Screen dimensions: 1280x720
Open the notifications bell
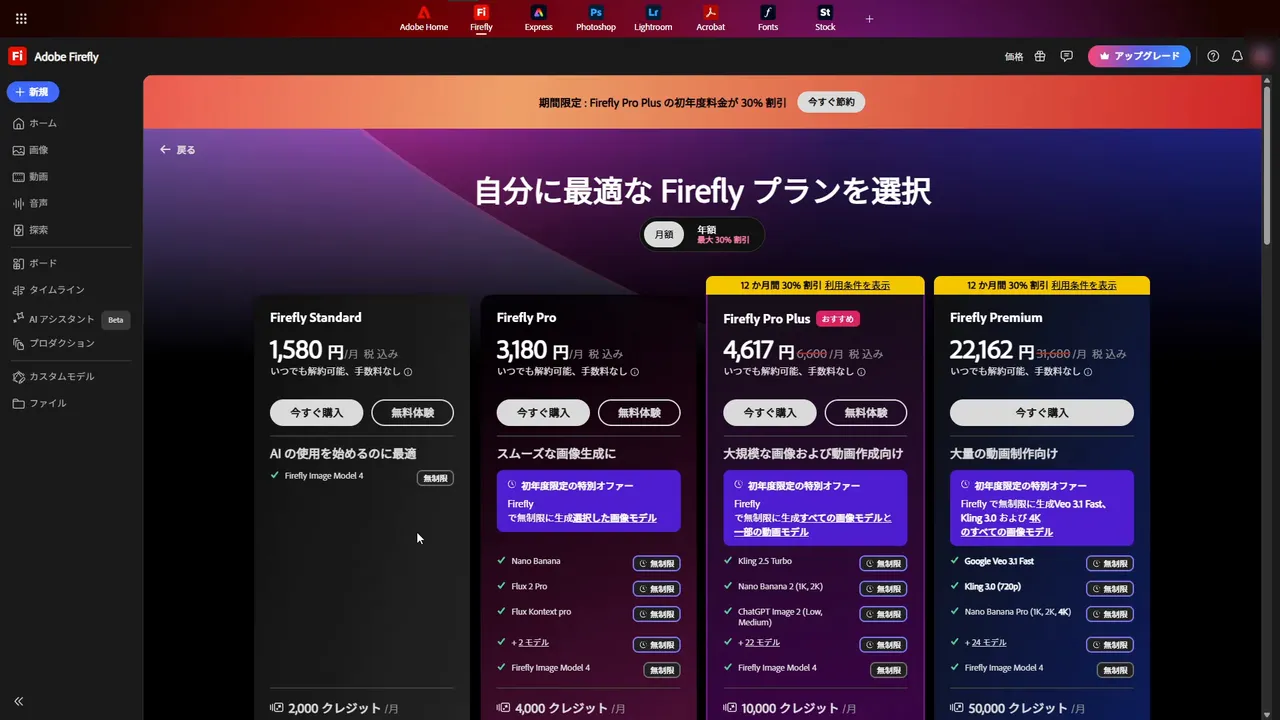point(1237,57)
